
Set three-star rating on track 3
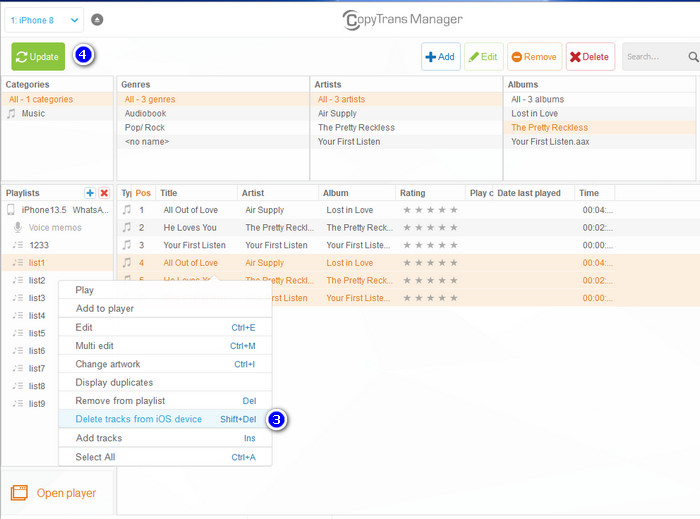pyautogui.click(x=430, y=245)
